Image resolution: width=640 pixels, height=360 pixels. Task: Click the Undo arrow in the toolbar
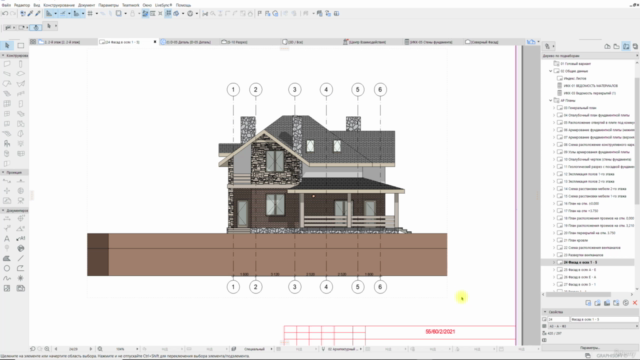coord(5,13)
